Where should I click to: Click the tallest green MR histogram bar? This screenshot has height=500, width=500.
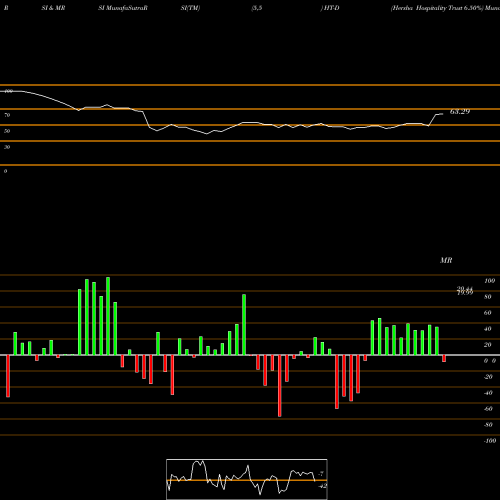pyautogui.click(x=108, y=316)
